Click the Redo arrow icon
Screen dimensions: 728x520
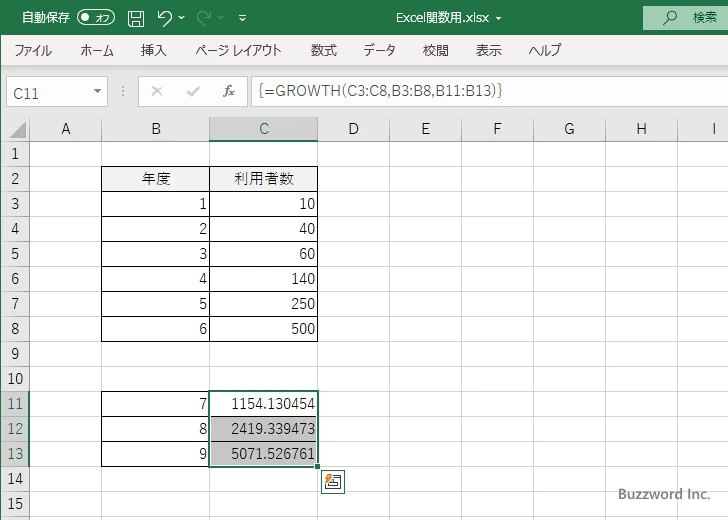204,18
